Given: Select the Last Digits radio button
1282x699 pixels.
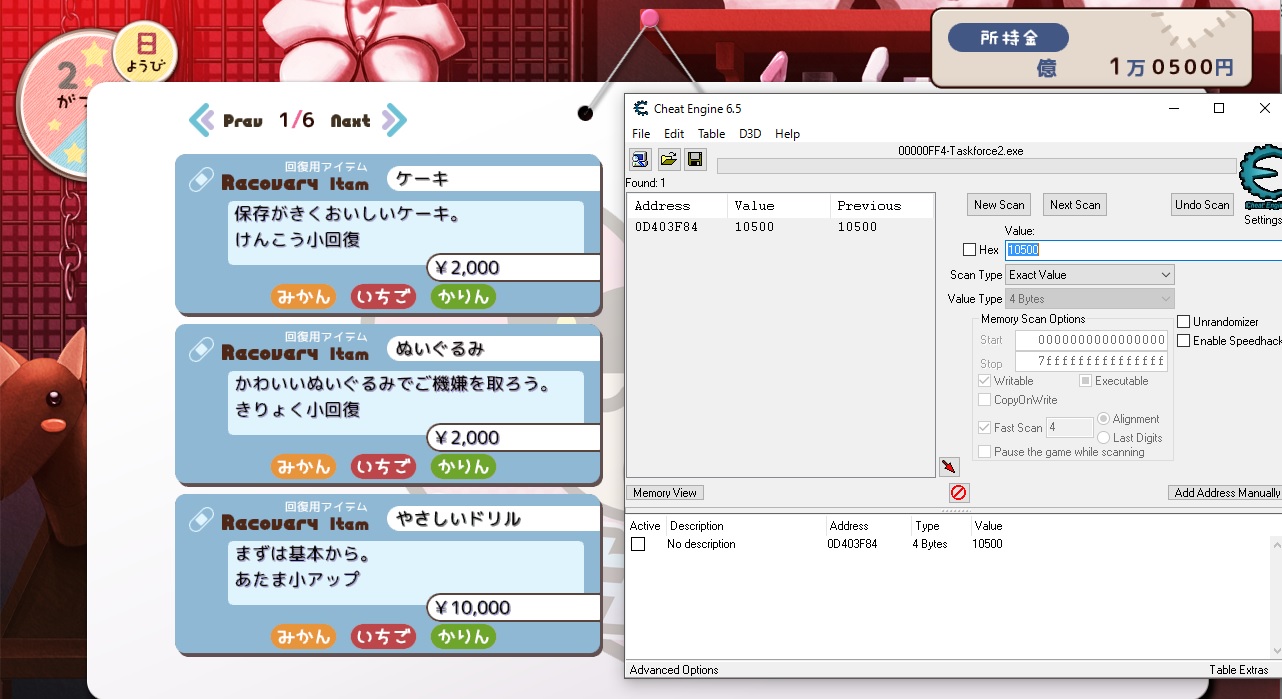Looking at the screenshot, I should [x=1104, y=438].
